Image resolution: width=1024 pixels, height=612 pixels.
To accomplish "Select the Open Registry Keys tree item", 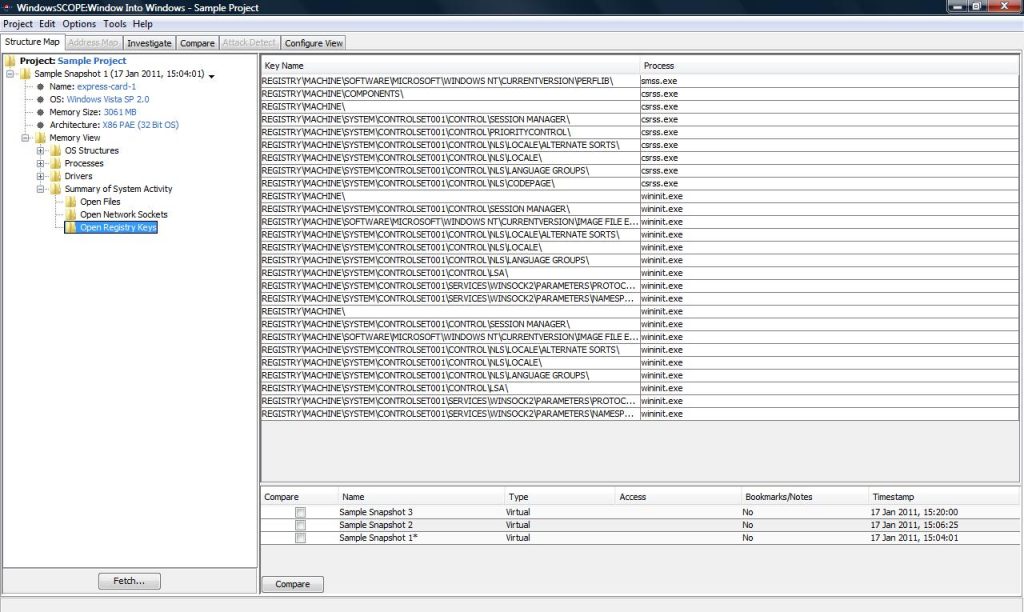I will pos(118,227).
